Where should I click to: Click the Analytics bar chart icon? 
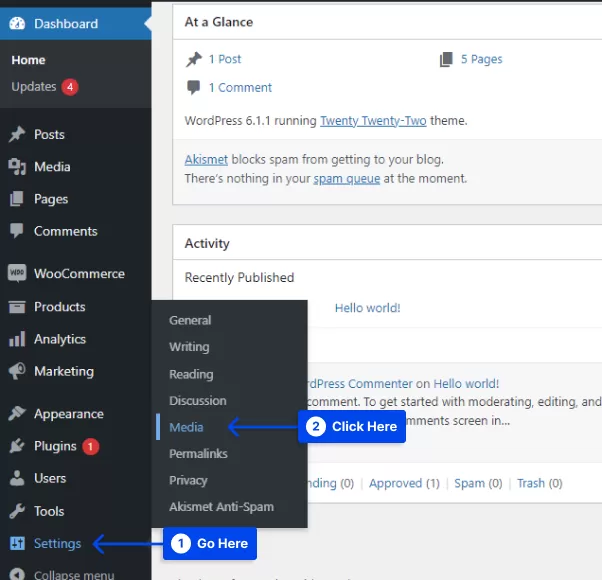pos(17,340)
